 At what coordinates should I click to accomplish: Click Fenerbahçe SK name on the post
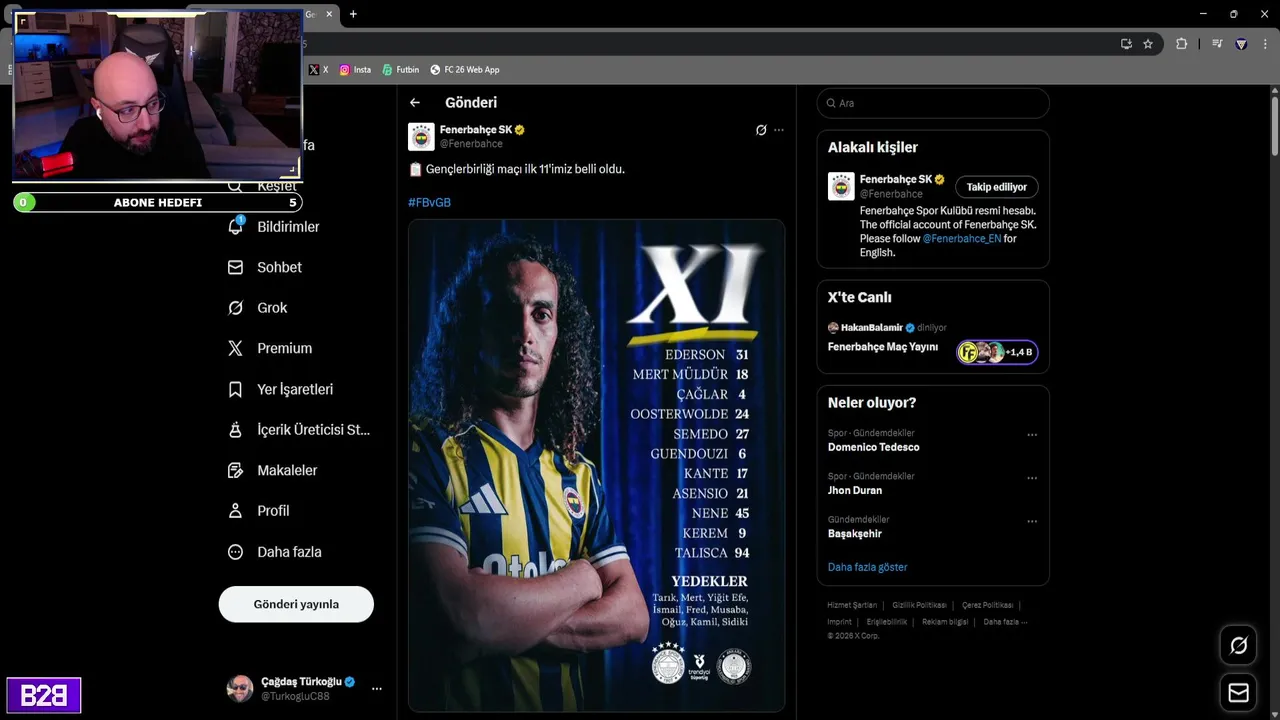[x=476, y=130]
